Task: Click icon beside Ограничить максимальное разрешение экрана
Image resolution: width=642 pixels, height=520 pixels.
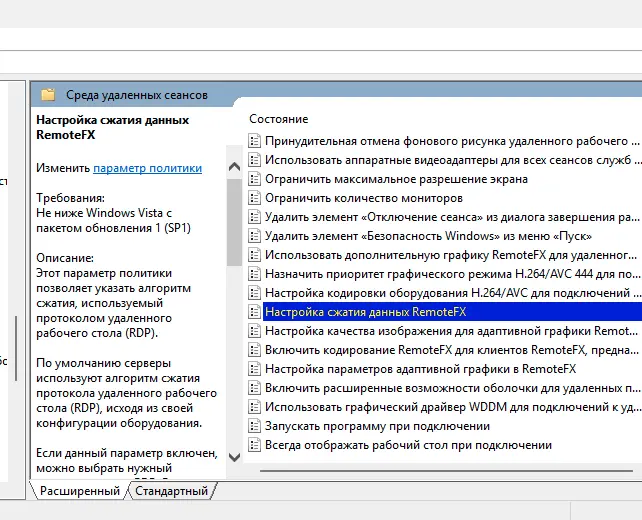Action: pos(254,179)
